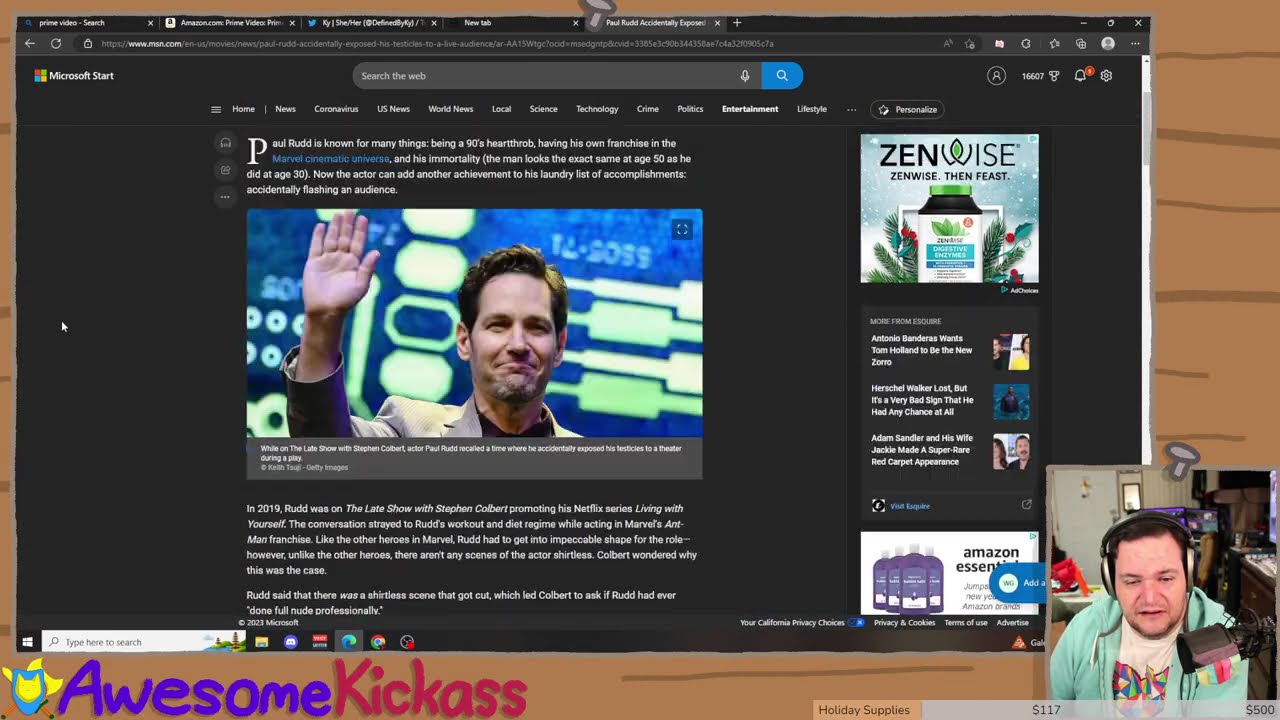Open the Politics navigation item

click(690, 109)
